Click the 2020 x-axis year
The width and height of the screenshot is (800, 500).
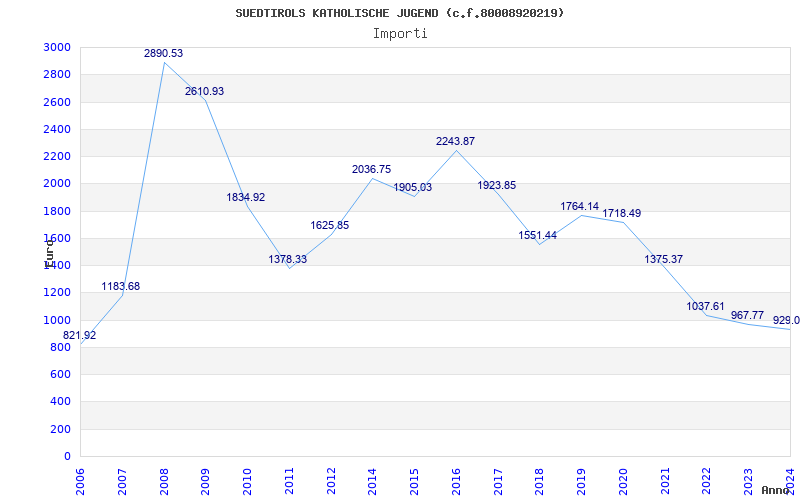pos(623,481)
